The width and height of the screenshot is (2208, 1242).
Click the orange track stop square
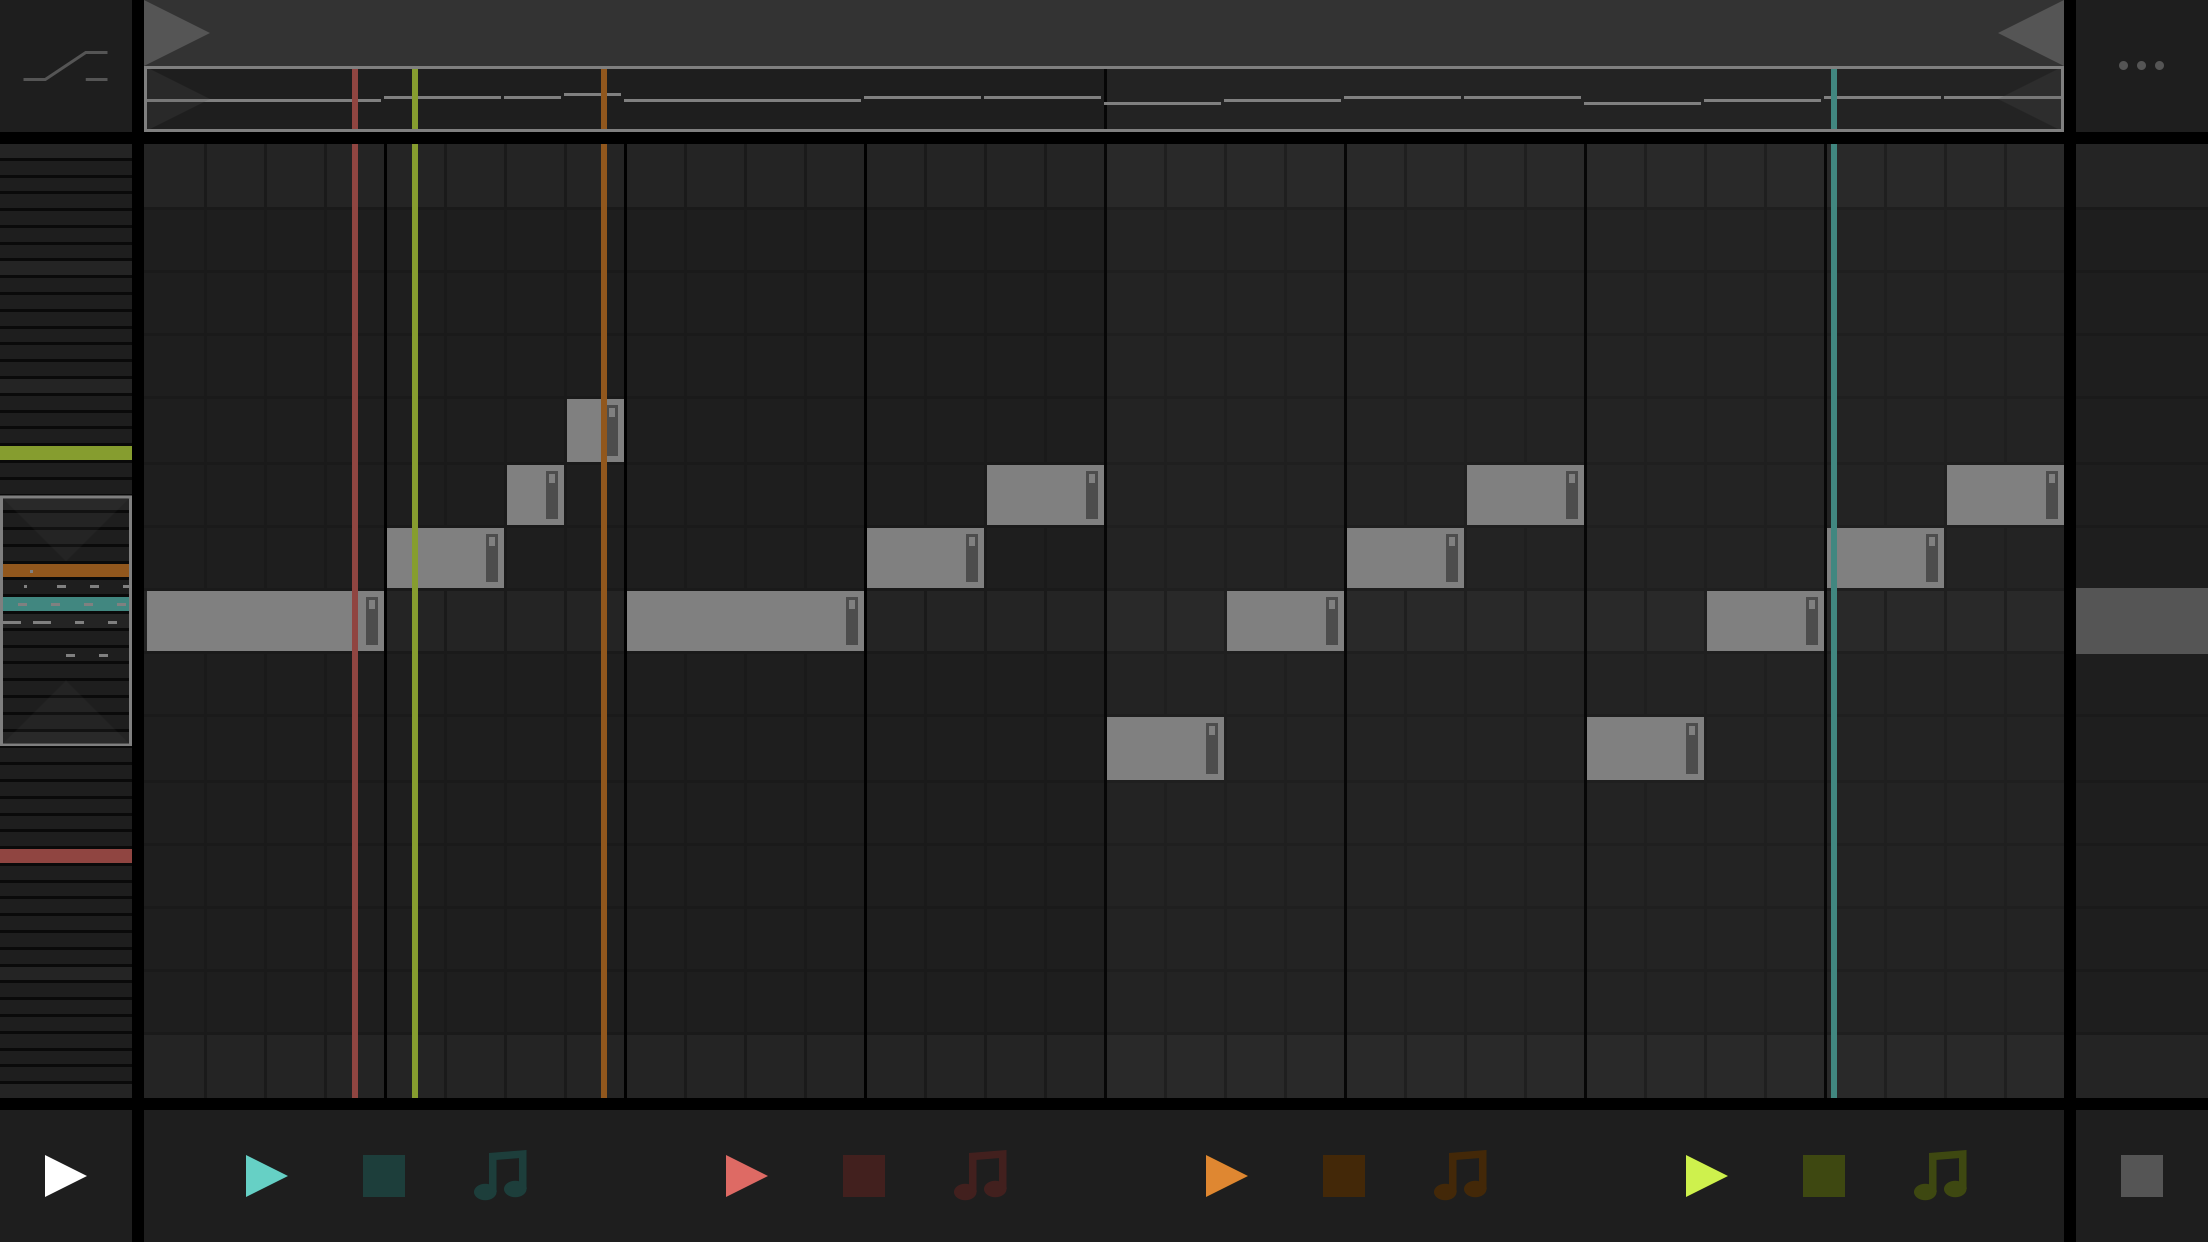1344,1176
